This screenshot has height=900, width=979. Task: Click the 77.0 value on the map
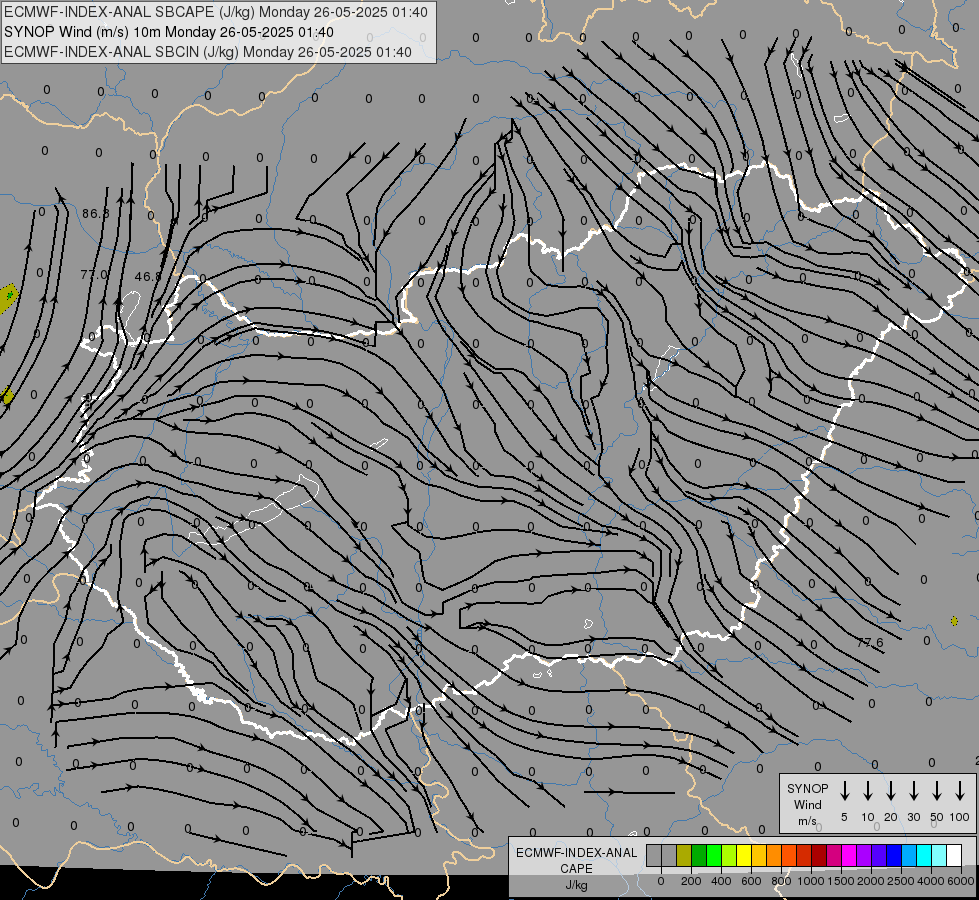pos(94,274)
